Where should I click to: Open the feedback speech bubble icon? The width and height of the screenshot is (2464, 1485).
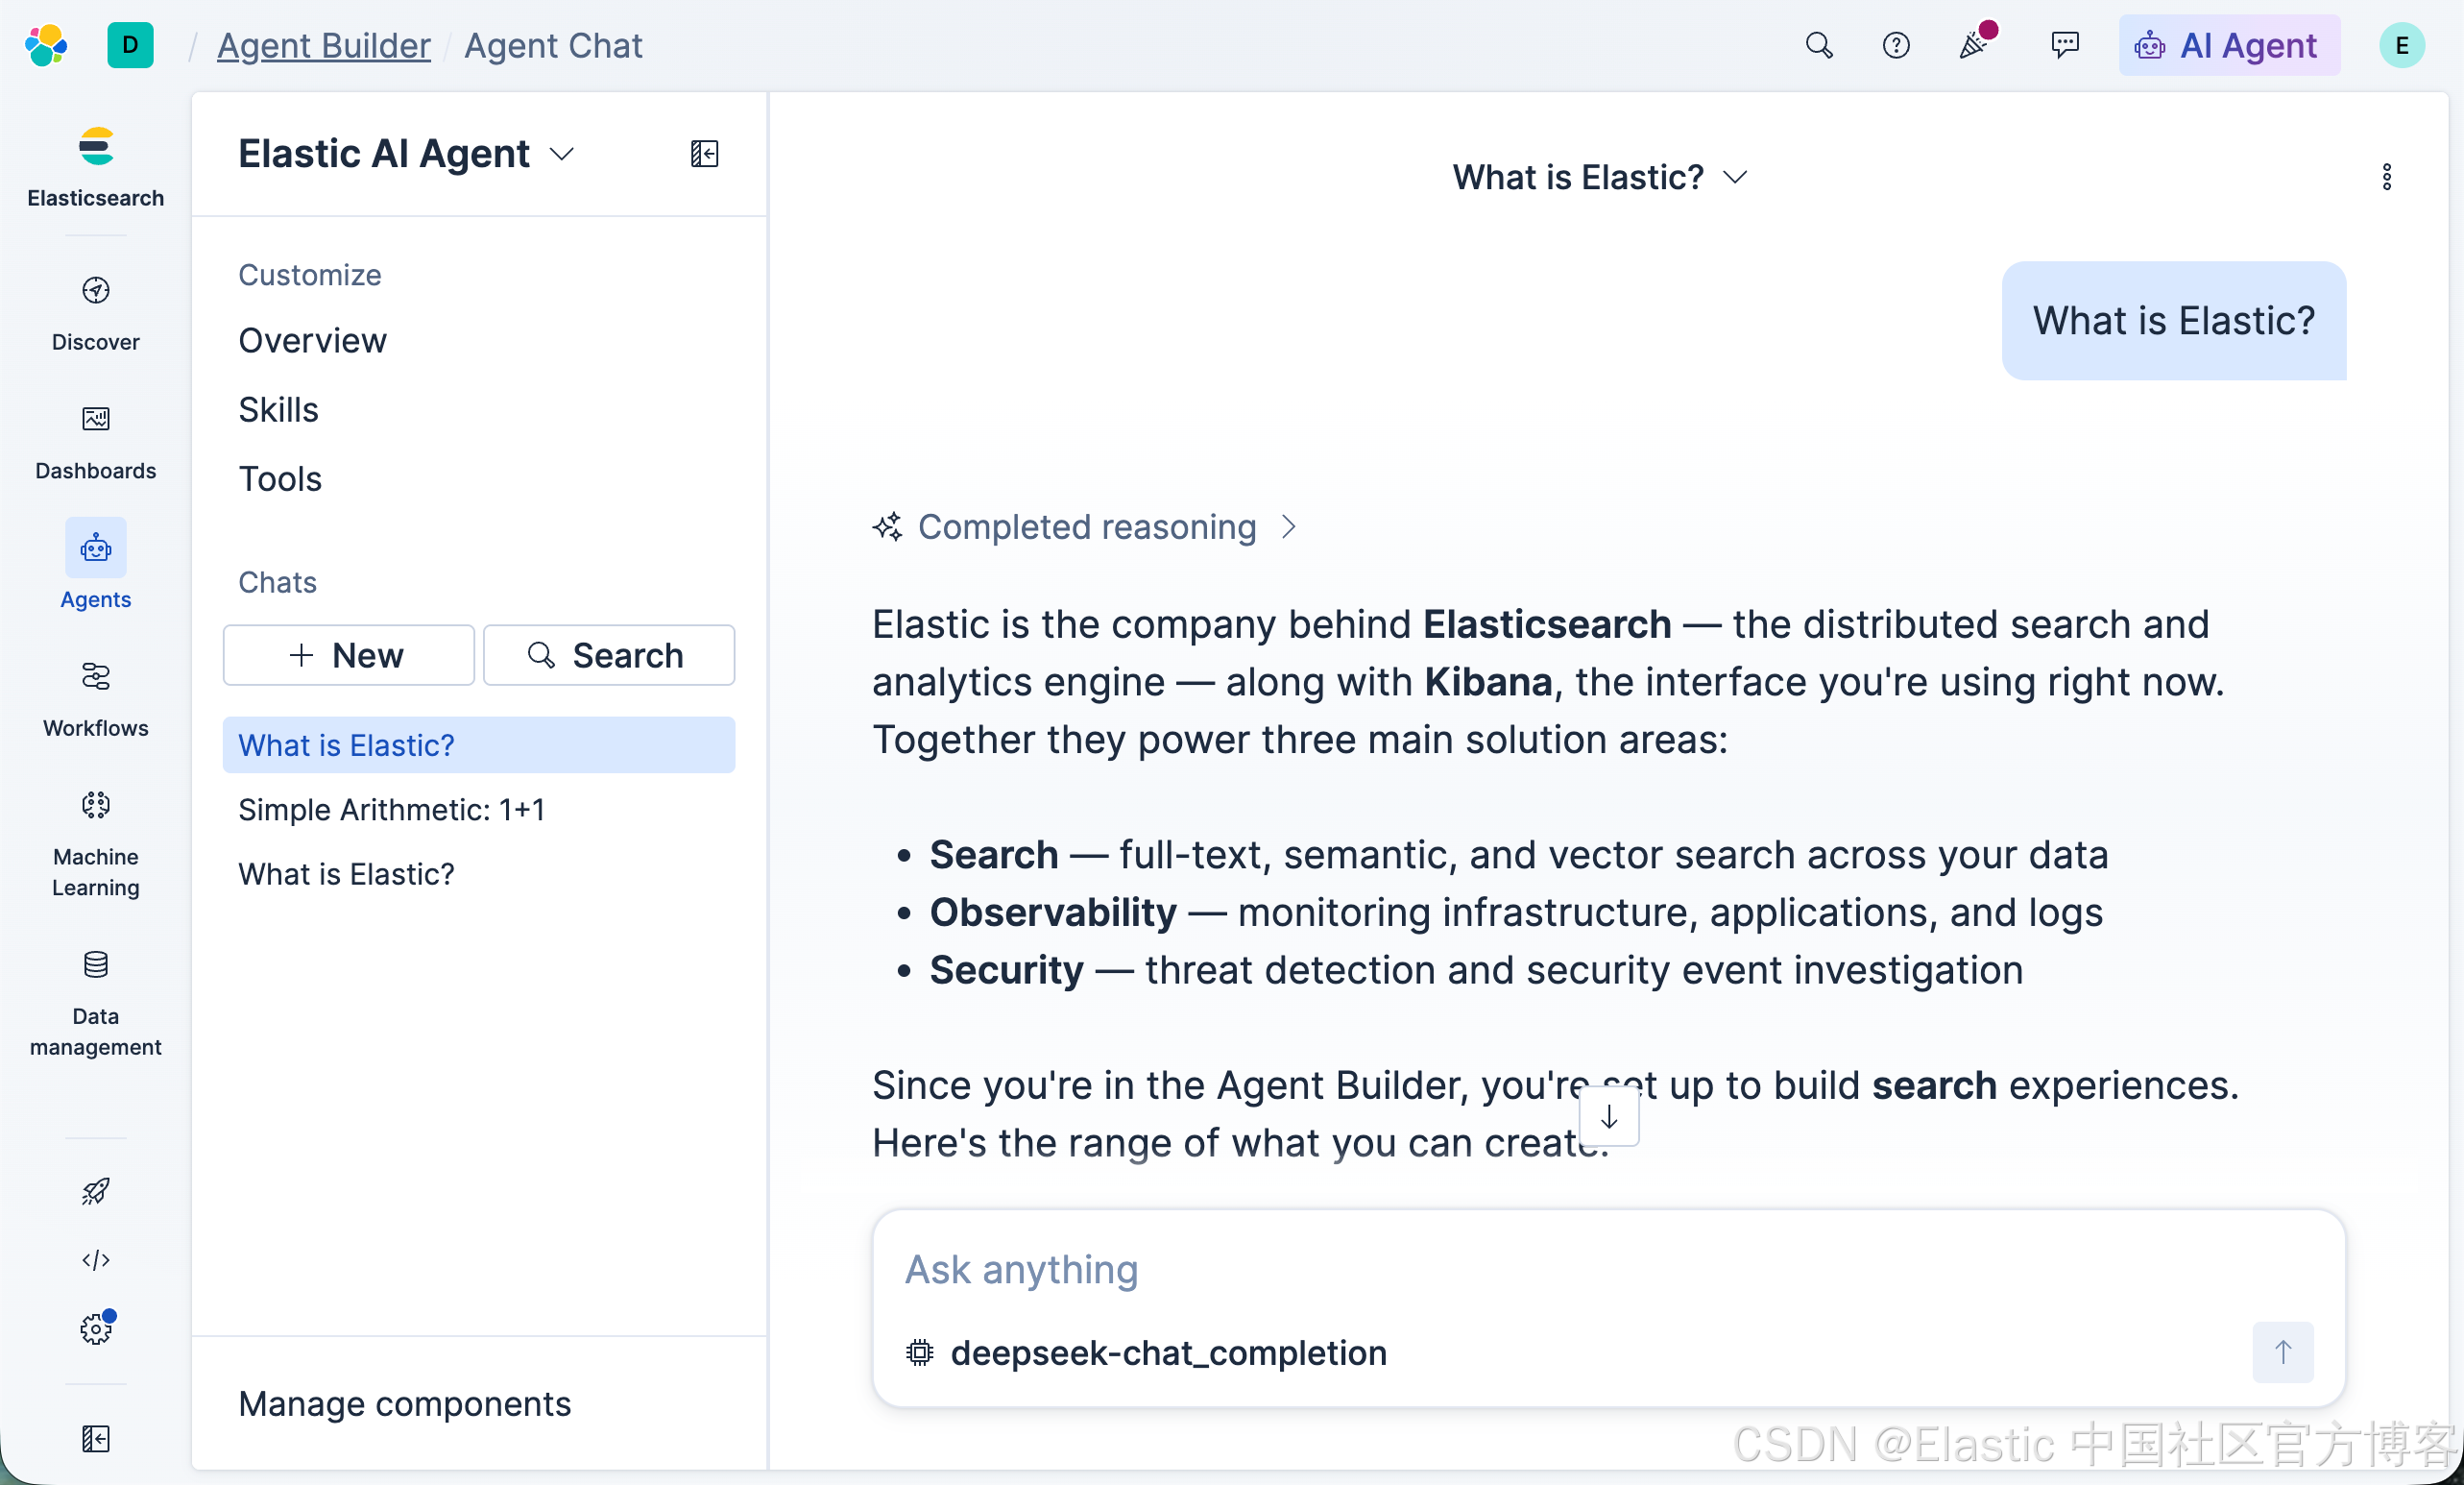point(2065,45)
